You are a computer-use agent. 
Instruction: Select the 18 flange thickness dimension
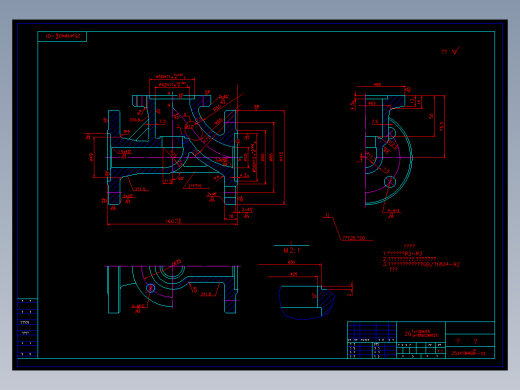231,216
